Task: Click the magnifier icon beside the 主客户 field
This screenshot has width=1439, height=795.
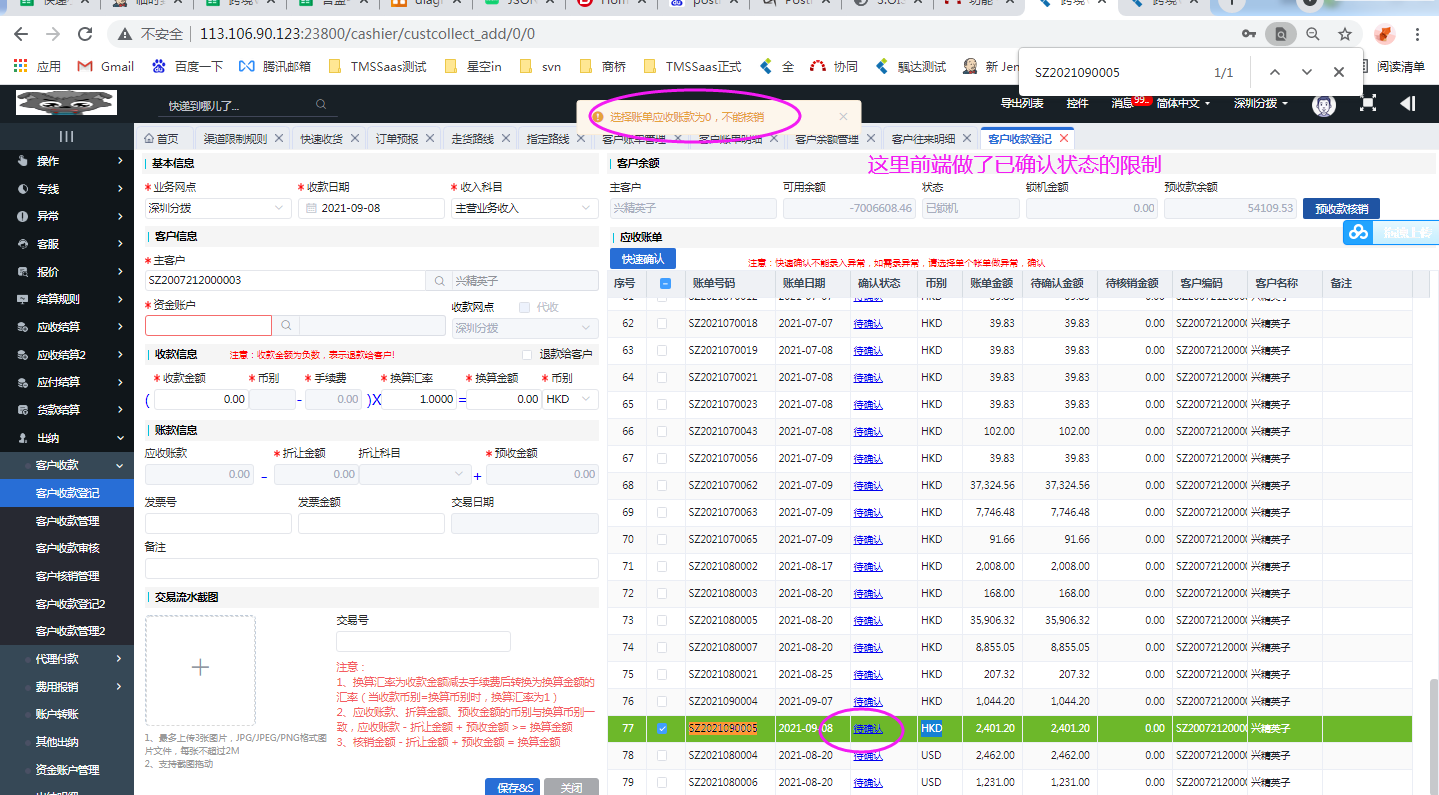Action: click(438, 281)
